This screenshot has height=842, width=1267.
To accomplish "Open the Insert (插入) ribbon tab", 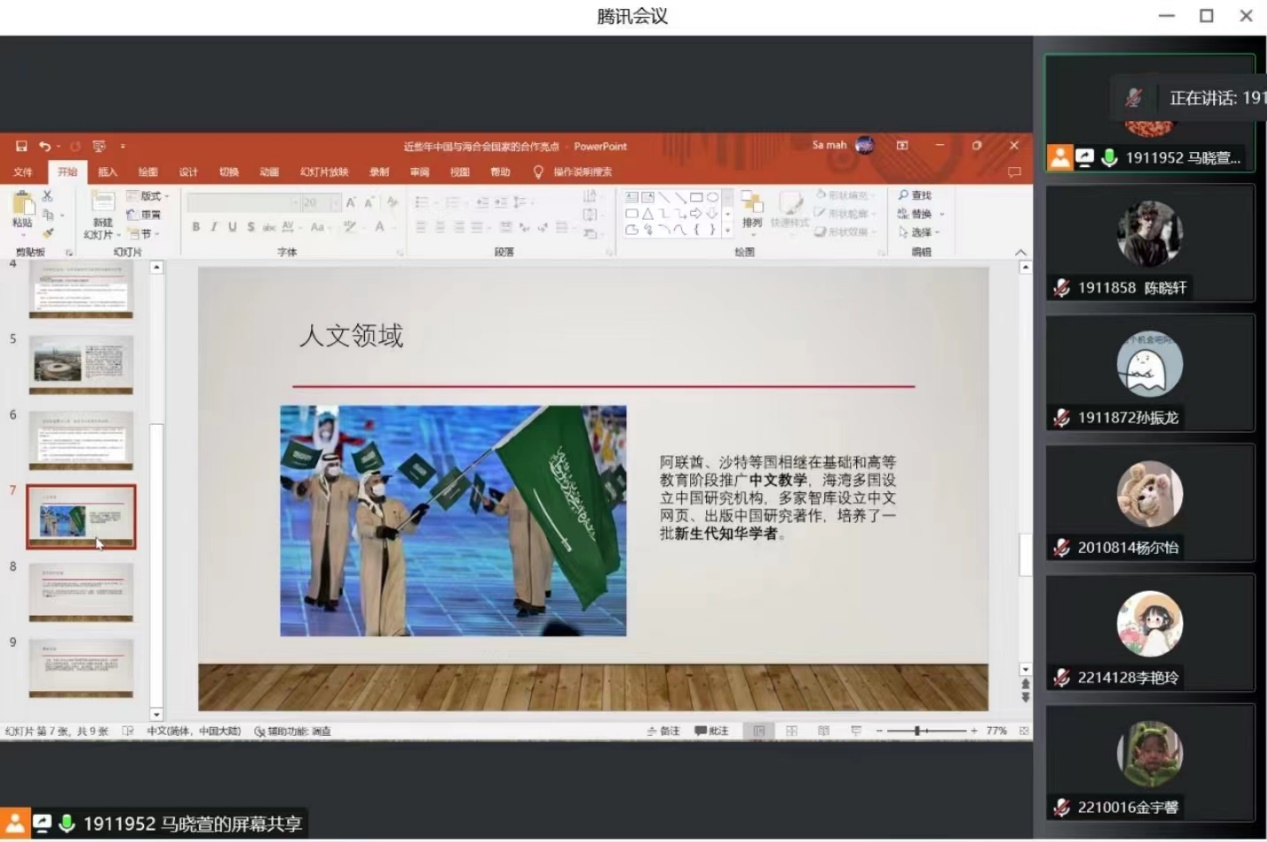I will click(x=108, y=172).
